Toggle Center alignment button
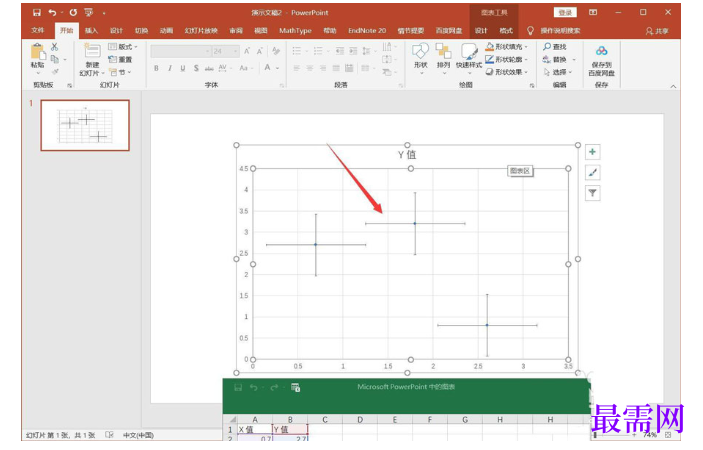 (309, 68)
